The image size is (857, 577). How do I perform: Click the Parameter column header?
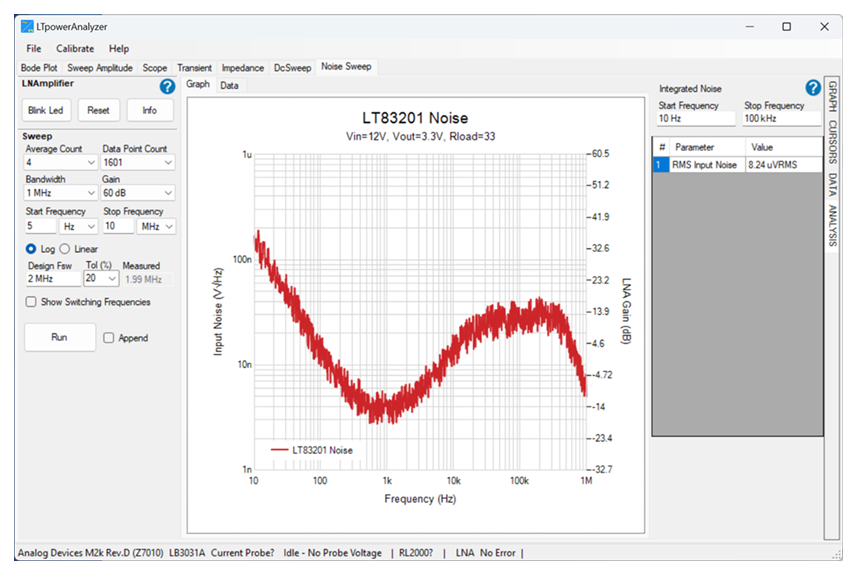click(707, 148)
